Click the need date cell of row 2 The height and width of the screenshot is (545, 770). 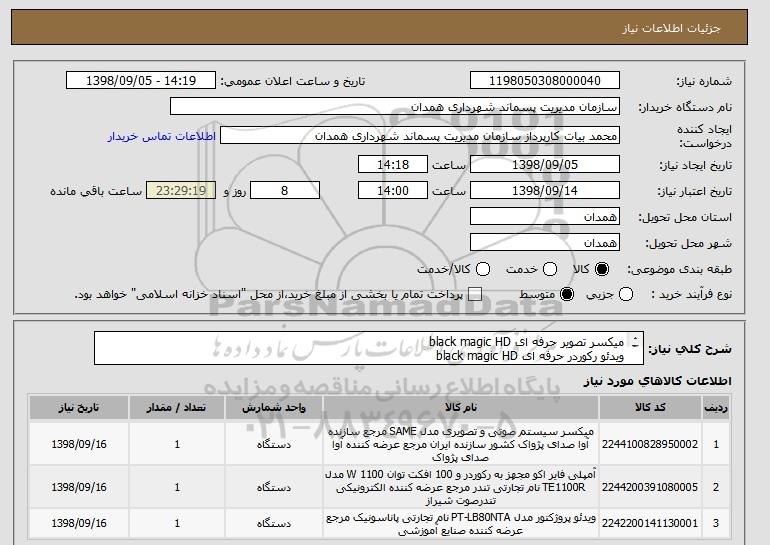click(x=79, y=487)
